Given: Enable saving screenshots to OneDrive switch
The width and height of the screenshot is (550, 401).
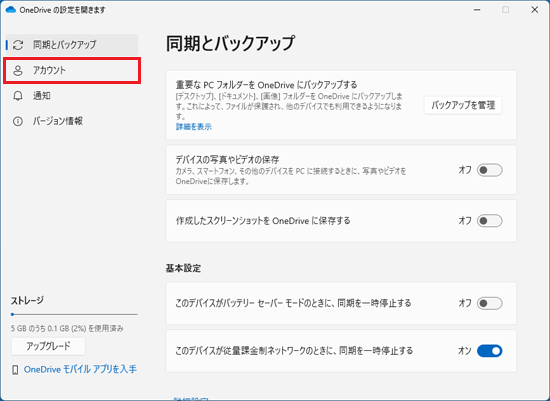Looking at the screenshot, I should point(490,221).
